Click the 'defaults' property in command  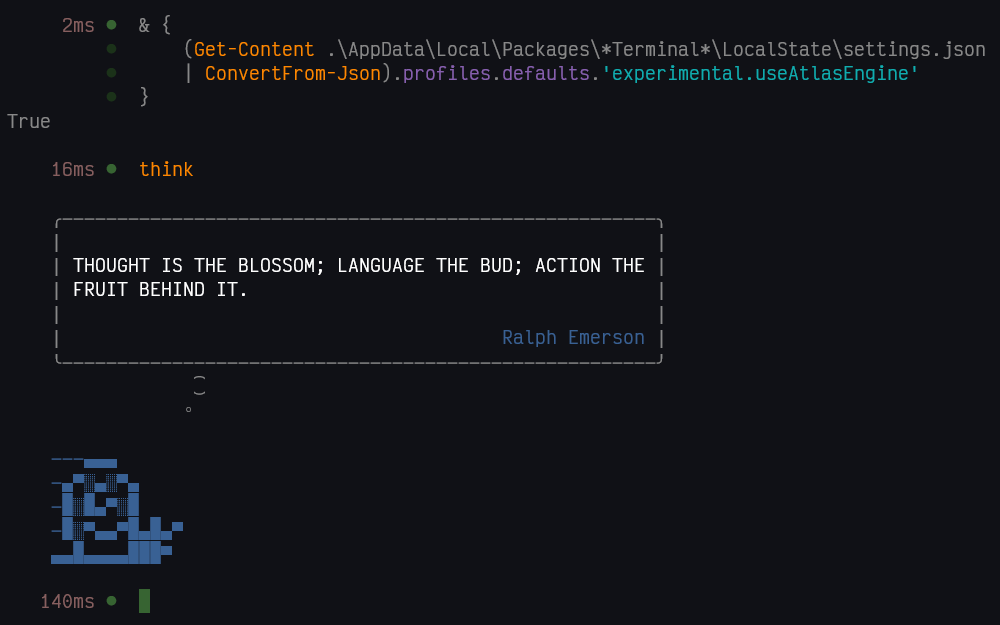pyautogui.click(x=545, y=73)
